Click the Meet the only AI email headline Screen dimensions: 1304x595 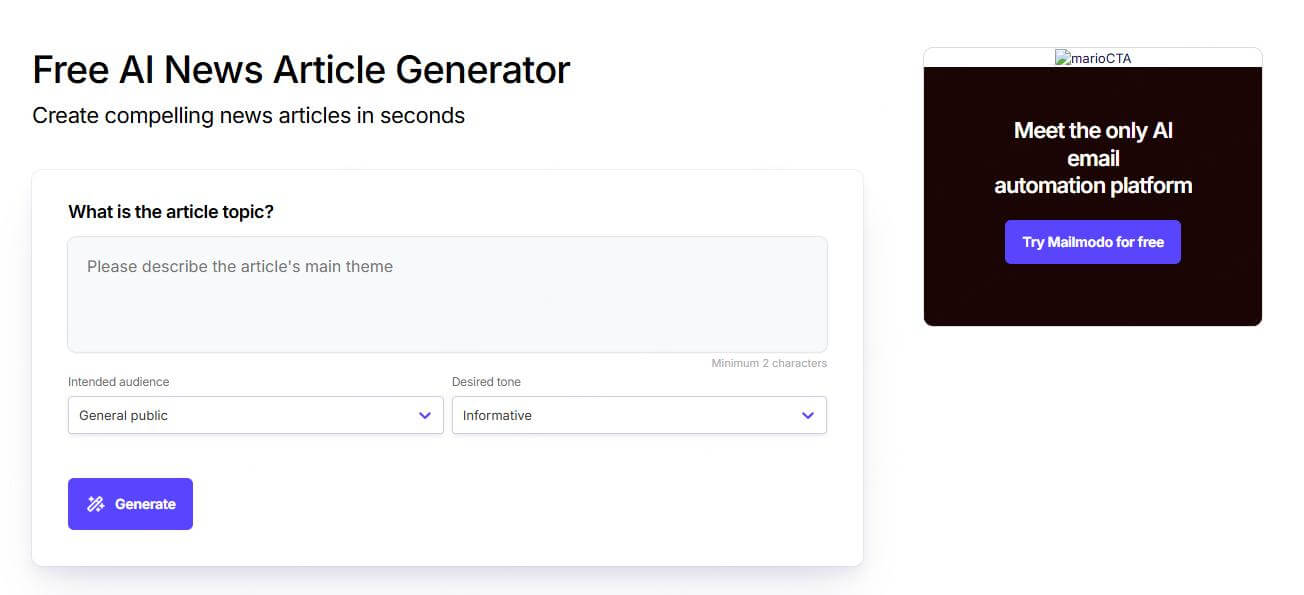click(1092, 158)
